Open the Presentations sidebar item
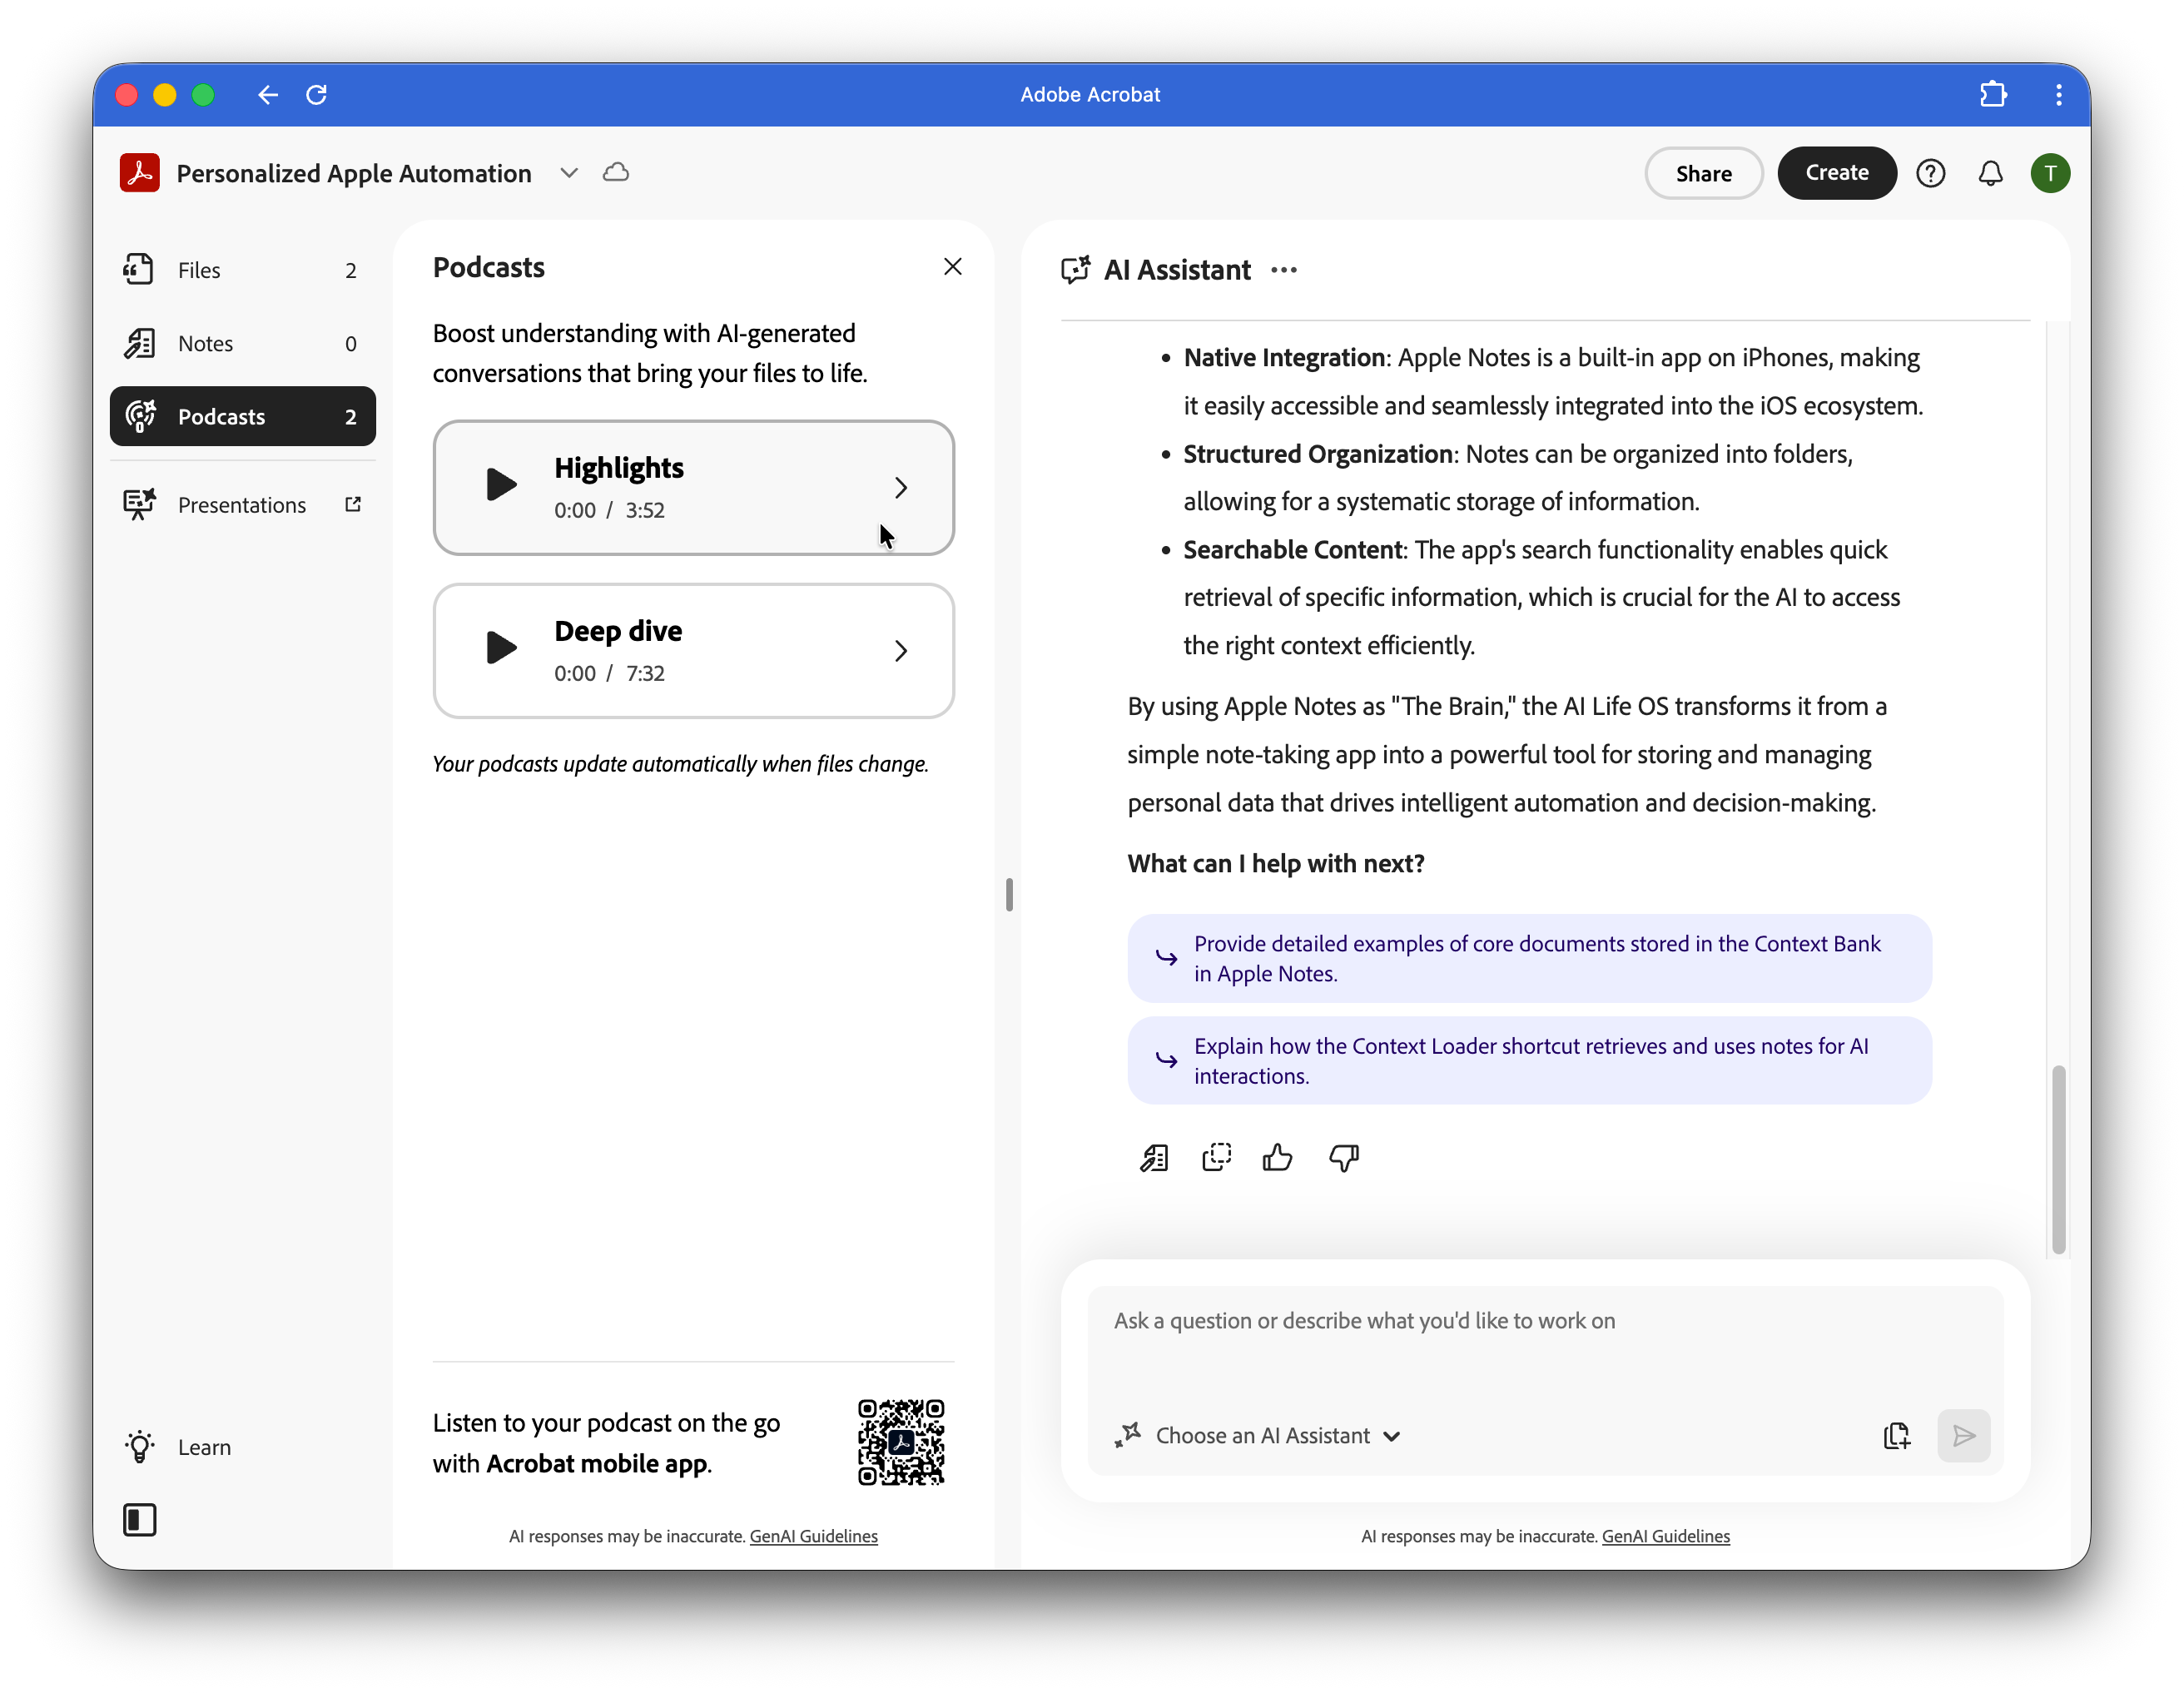The width and height of the screenshot is (2184, 1693). tap(242, 505)
